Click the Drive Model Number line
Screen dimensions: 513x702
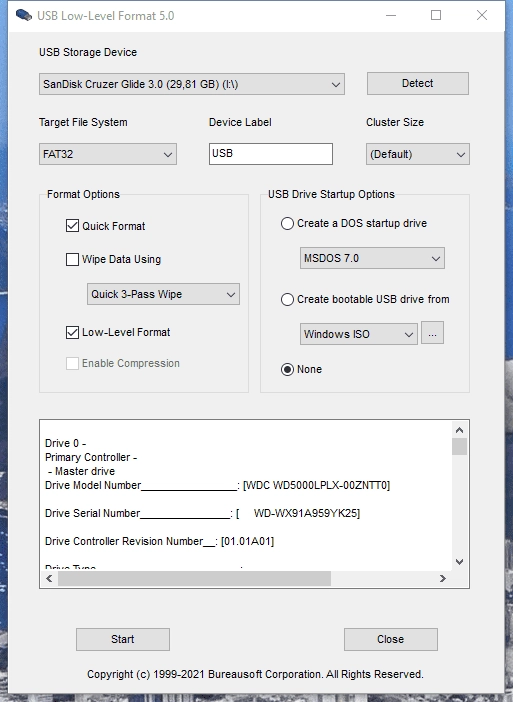218,485
